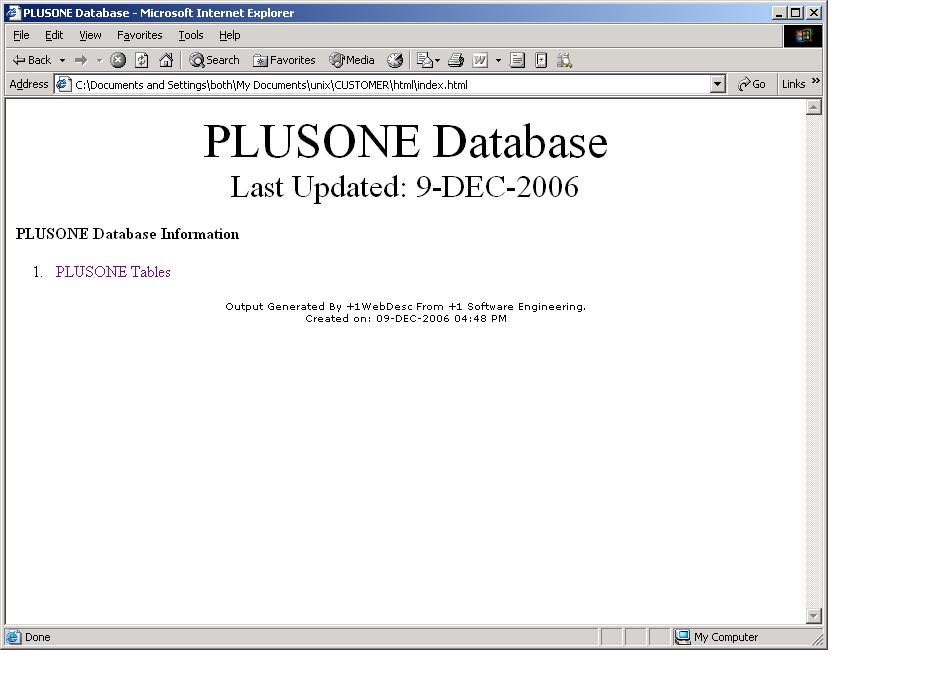Go back with the Back button
Image resolution: width=933 pixels, height=690 pixels.
click(x=32, y=60)
